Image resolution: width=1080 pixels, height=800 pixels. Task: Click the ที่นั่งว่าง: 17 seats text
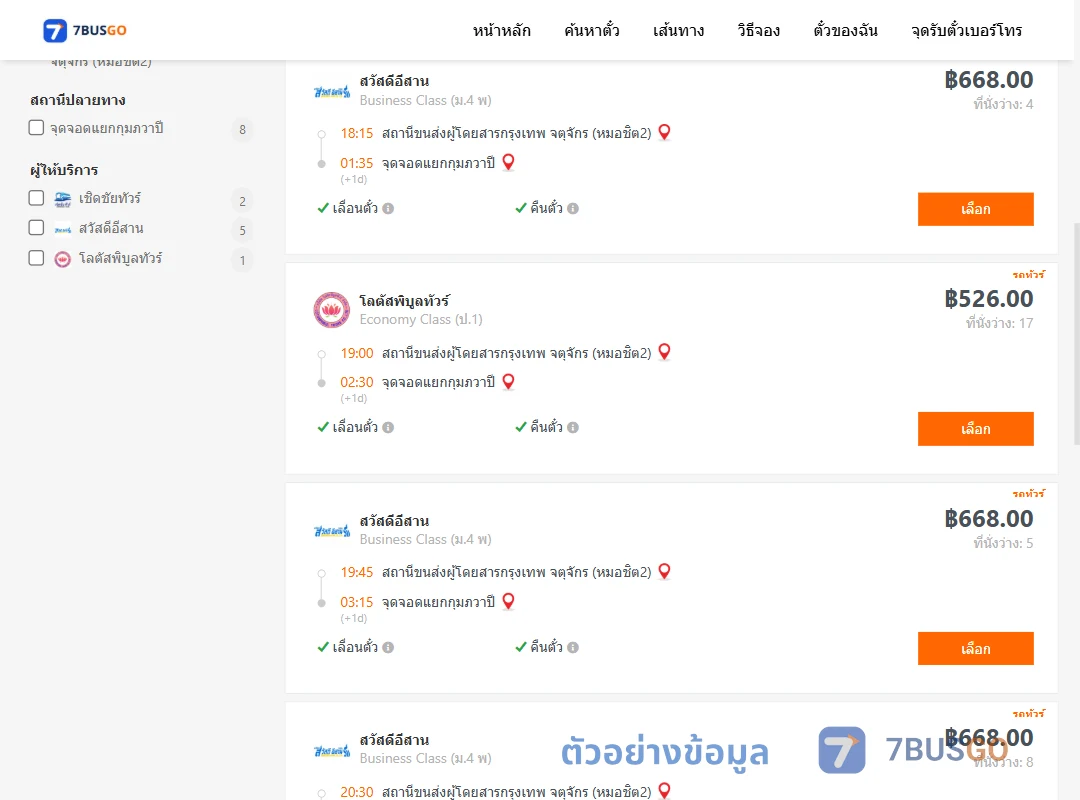pos(999,322)
